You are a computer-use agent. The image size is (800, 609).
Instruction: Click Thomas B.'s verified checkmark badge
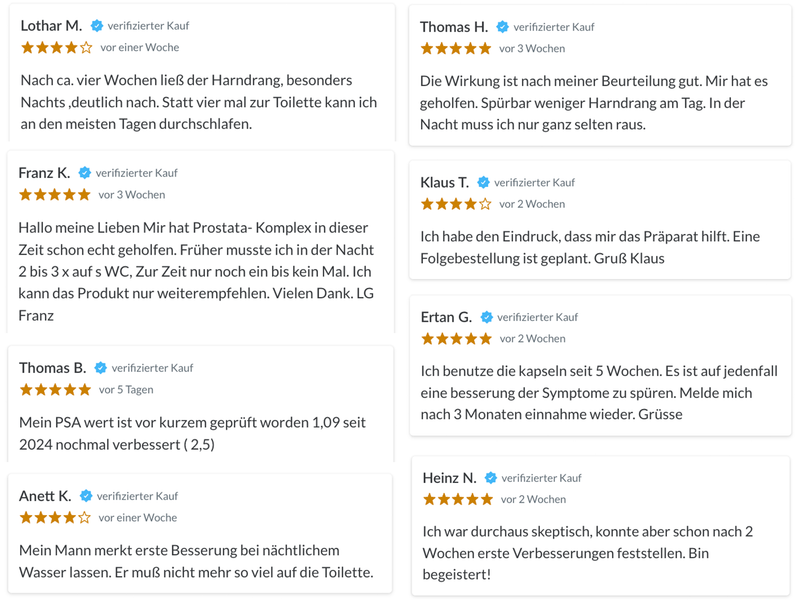click(101, 368)
